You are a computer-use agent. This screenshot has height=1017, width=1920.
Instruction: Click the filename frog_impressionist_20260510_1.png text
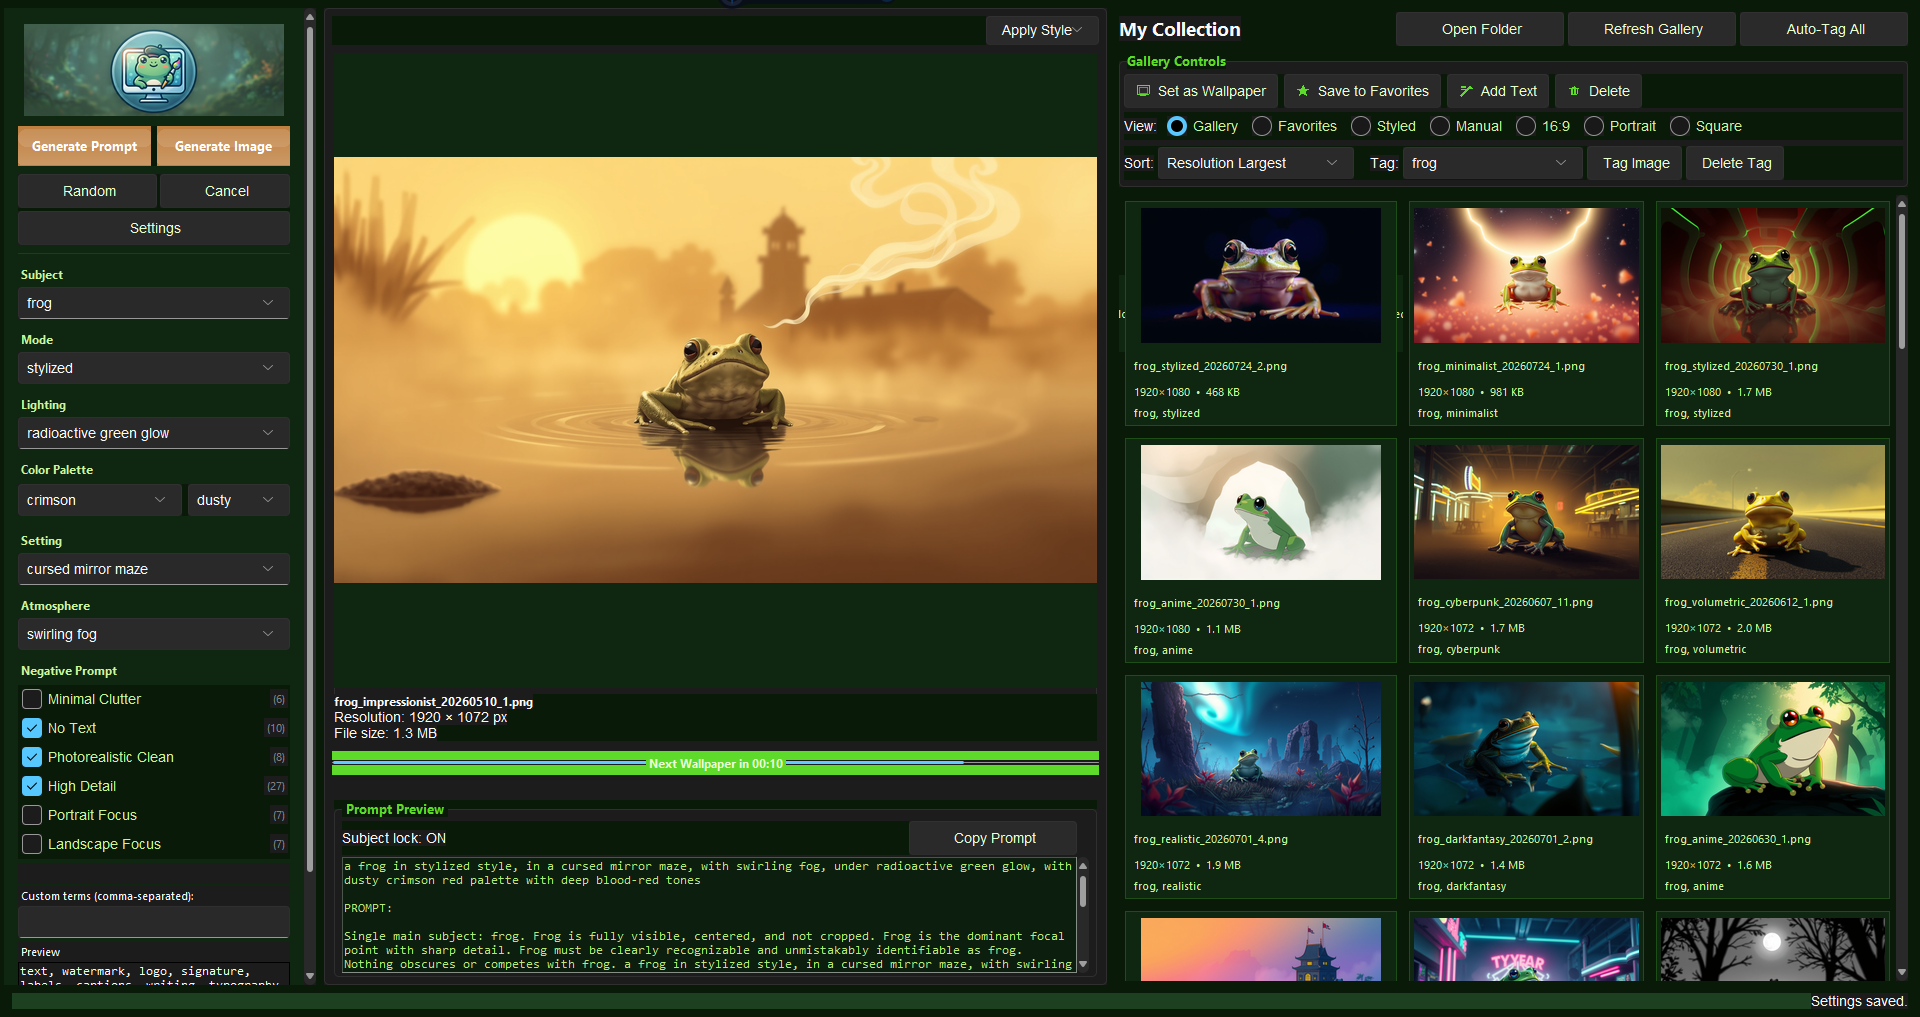433,702
